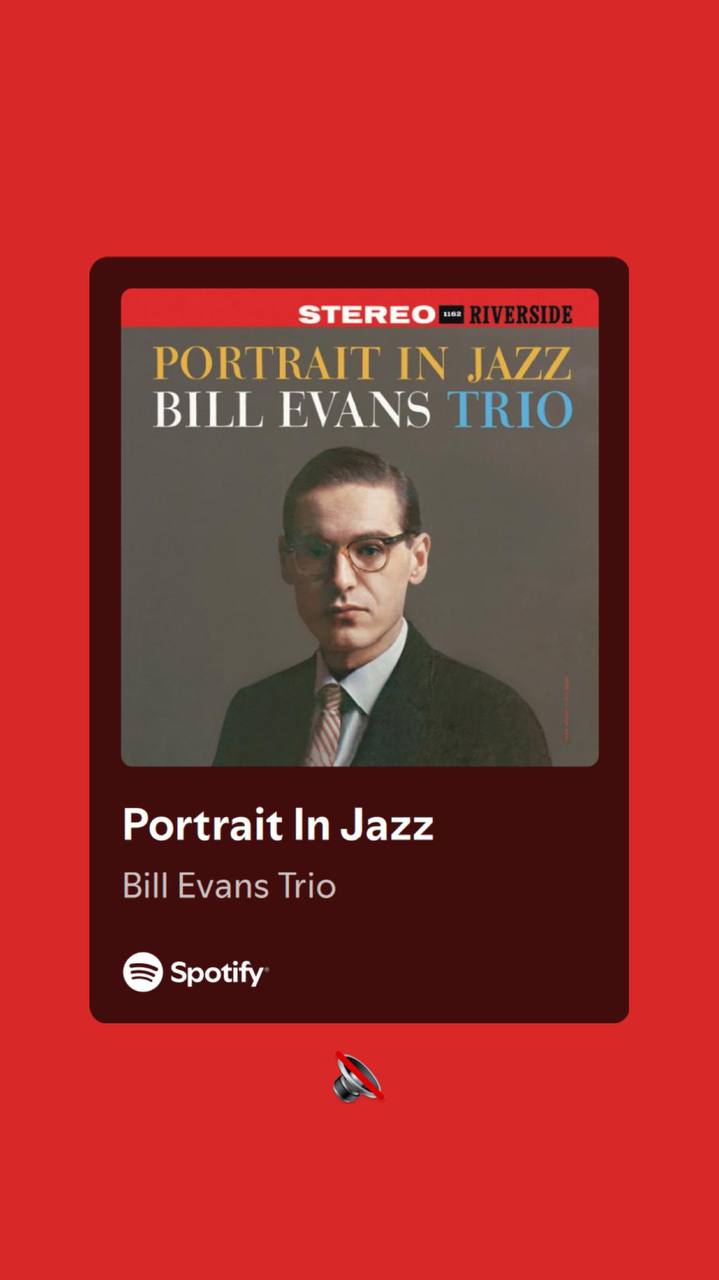Image resolution: width=719 pixels, height=1280 pixels.
Task: Tap the red background above the card
Action: (360, 128)
